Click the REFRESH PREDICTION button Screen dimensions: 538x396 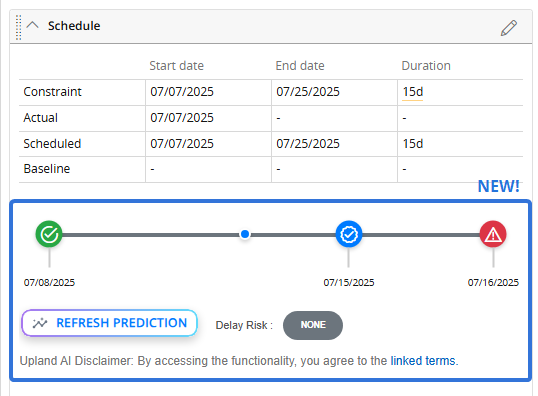point(109,323)
